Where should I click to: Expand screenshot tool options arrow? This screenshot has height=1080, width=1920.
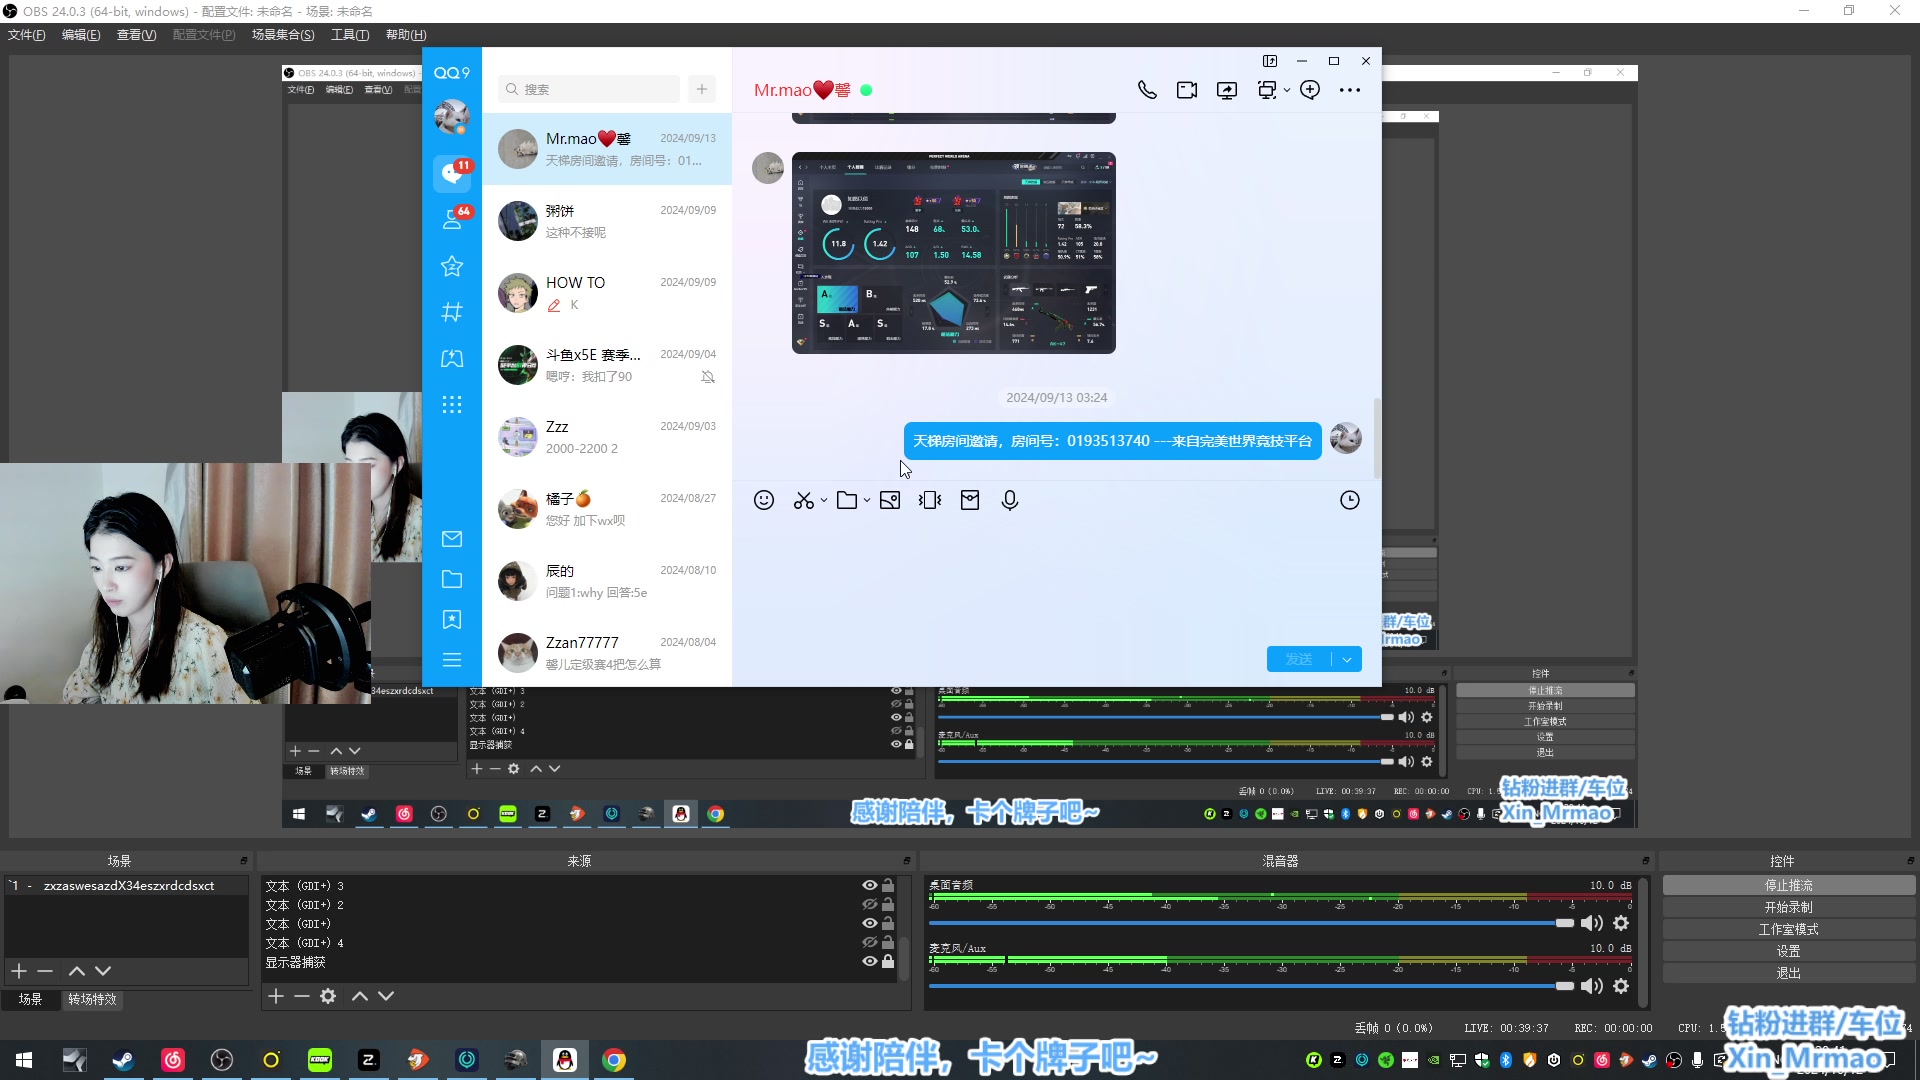pyautogui.click(x=824, y=500)
